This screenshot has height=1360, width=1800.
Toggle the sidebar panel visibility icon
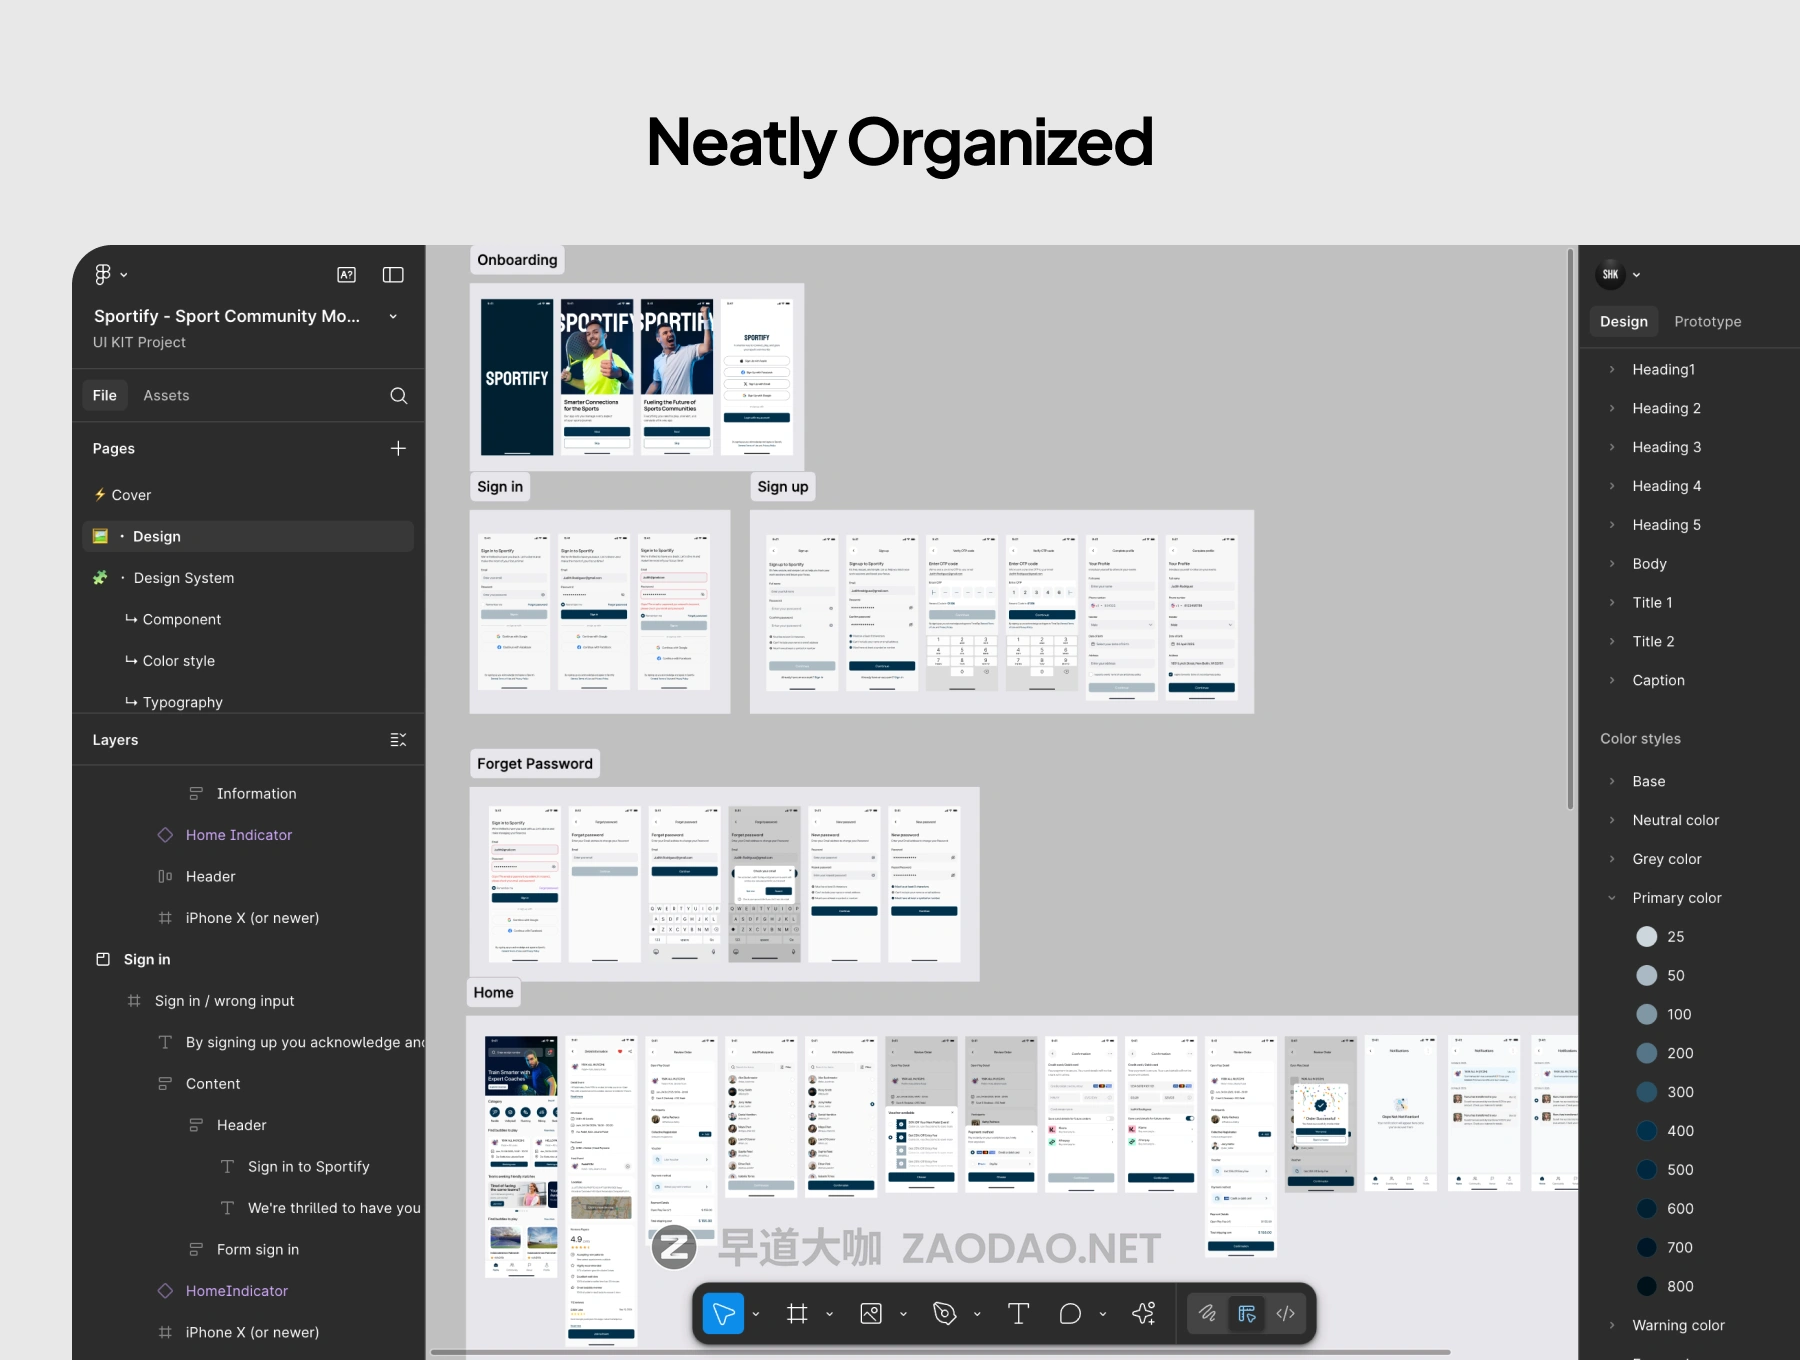393,275
